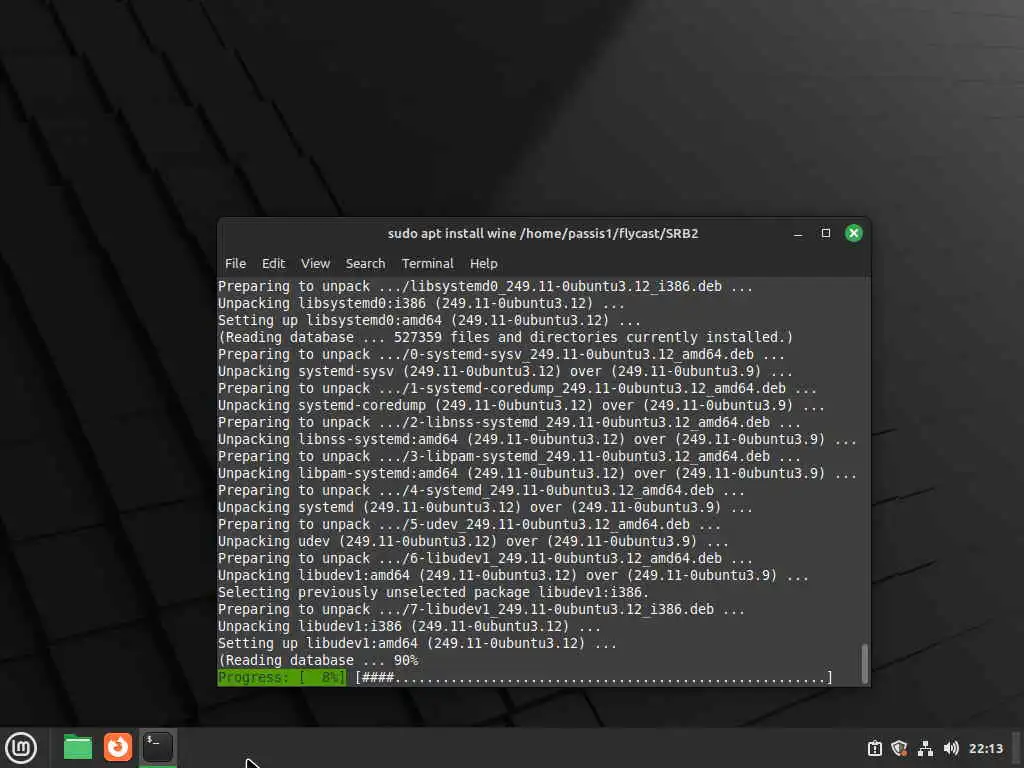The image size is (1024, 768).
Task: Click the 'Unpacking systemd-sysv' line
Action: [x=505, y=372]
